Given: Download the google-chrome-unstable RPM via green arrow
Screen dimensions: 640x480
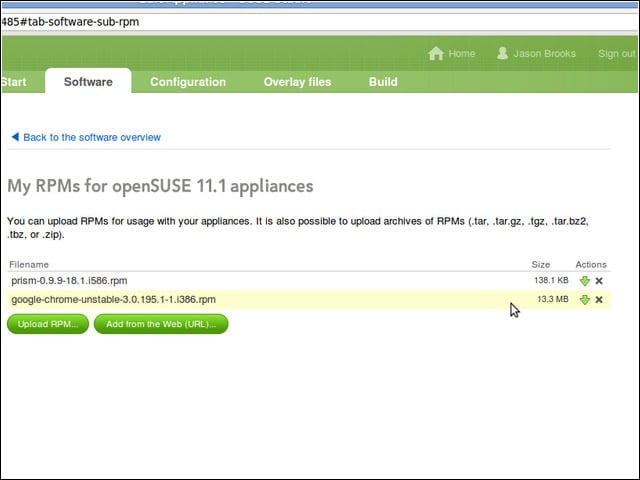Looking at the screenshot, I should point(584,300).
